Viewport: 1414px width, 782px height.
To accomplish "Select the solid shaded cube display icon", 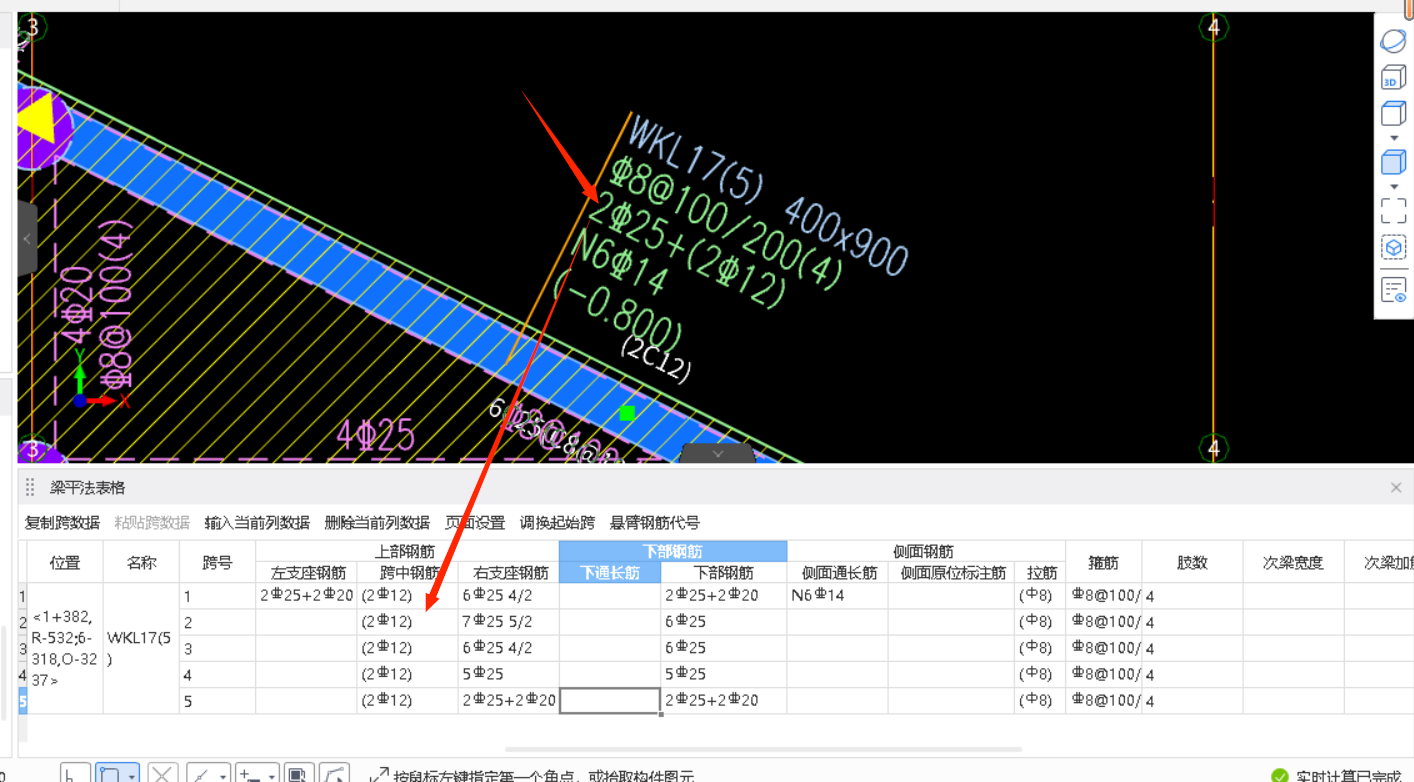I will [1393, 162].
